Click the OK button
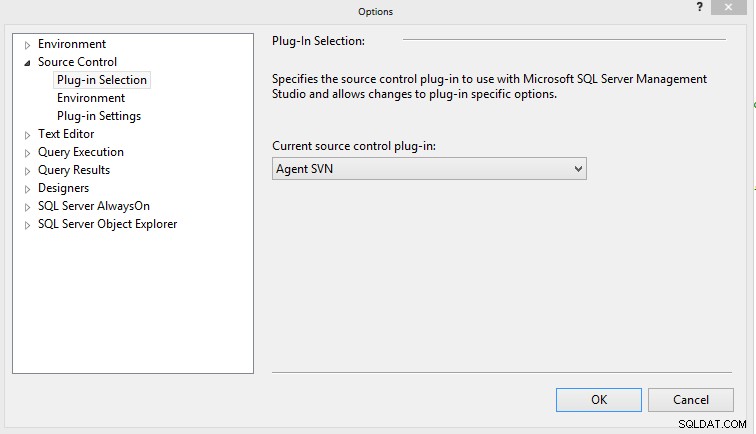The image size is (756, 434). [599, 400]
